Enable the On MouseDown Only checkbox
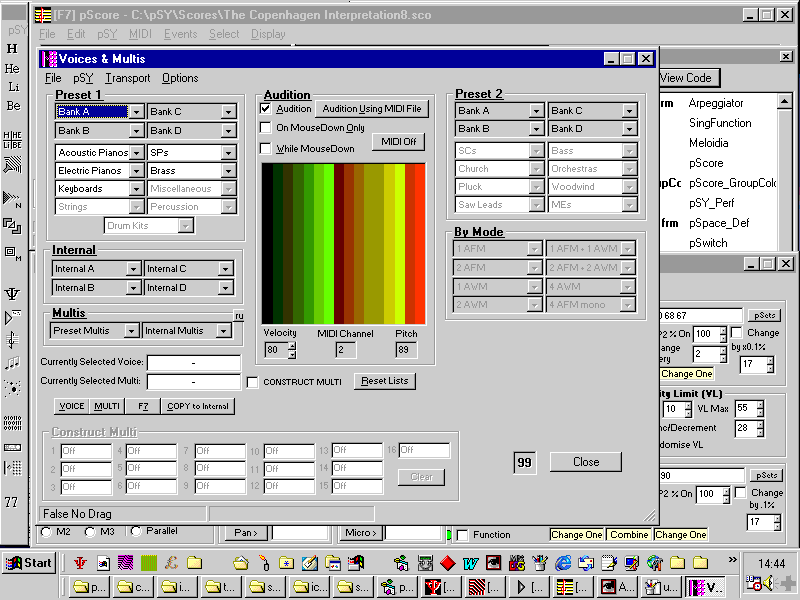 point(266,128)
